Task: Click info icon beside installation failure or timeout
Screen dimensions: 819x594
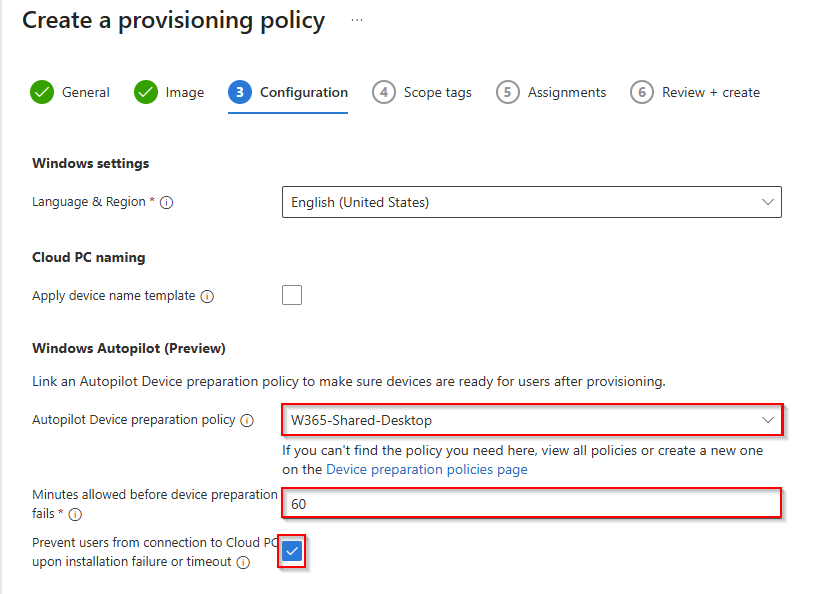Action: coord(241,563)
